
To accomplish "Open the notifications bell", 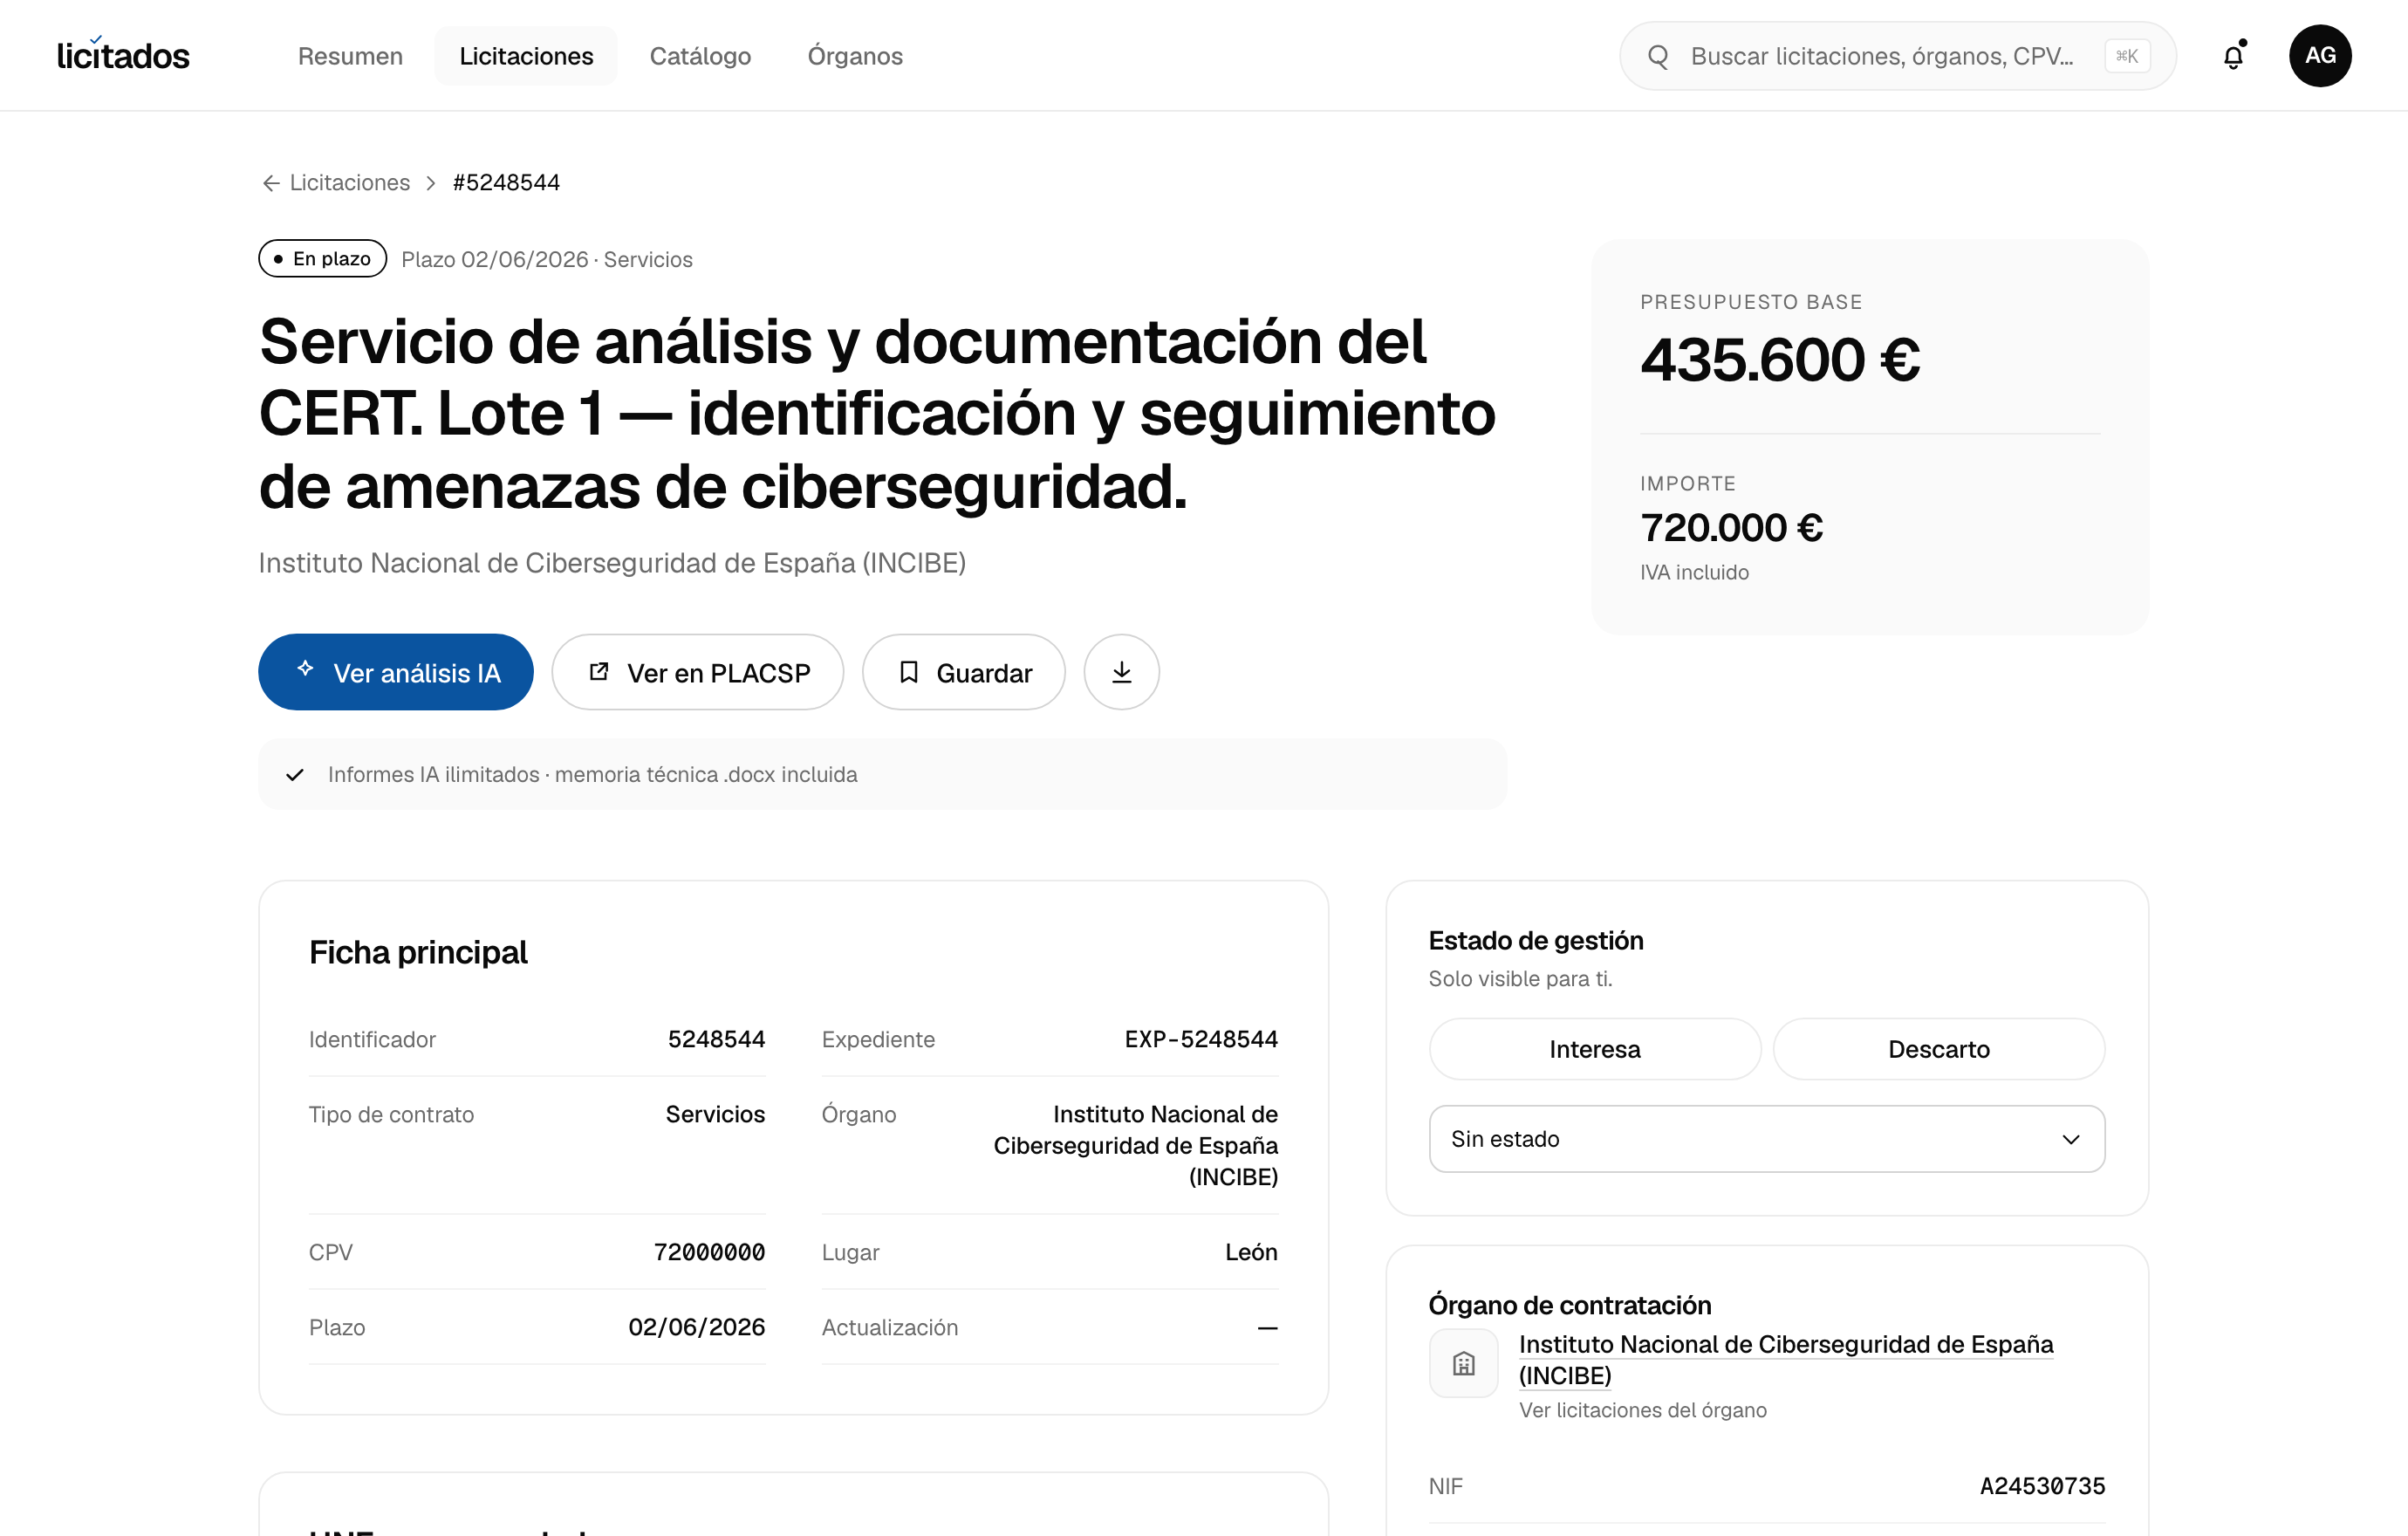I will 2233,56.
